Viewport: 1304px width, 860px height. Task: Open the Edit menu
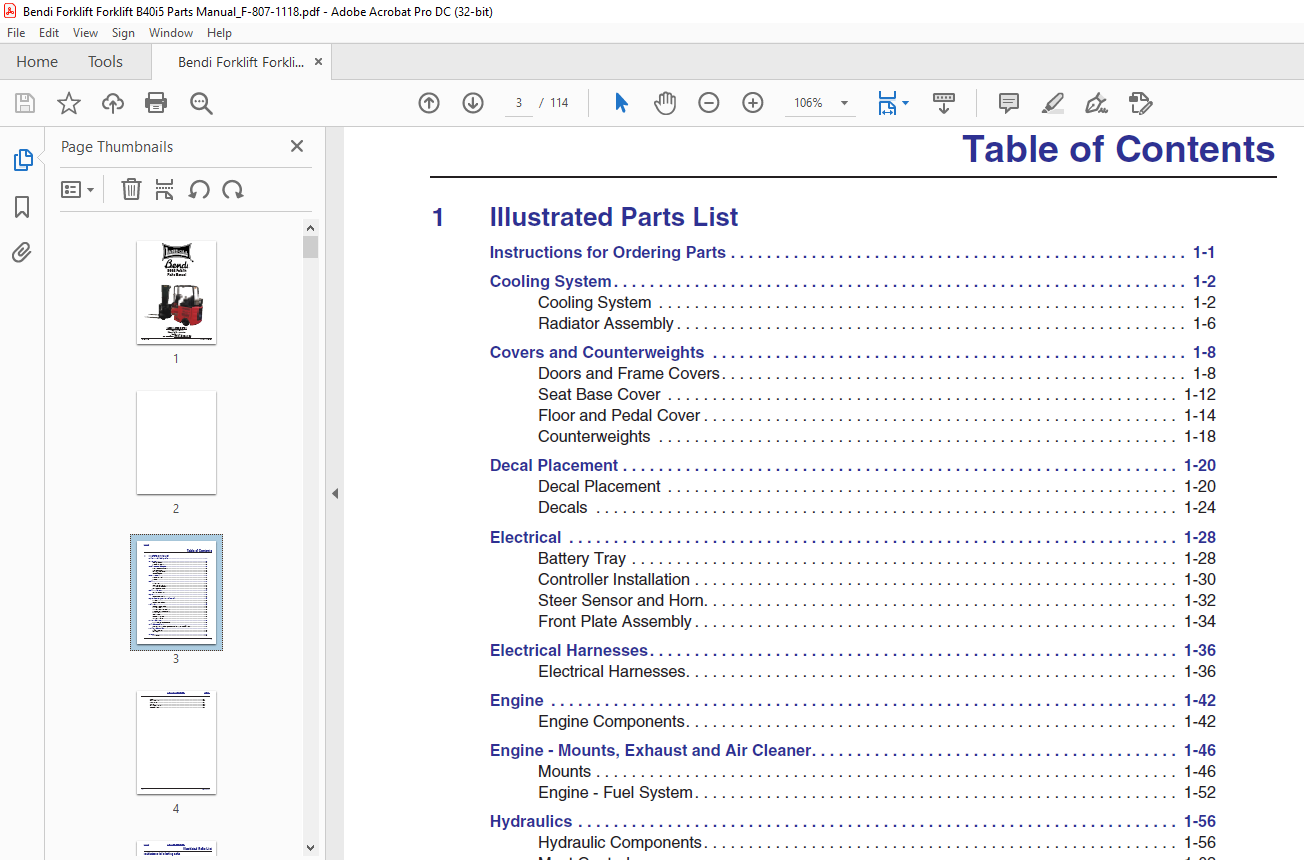tap(49, 33)
